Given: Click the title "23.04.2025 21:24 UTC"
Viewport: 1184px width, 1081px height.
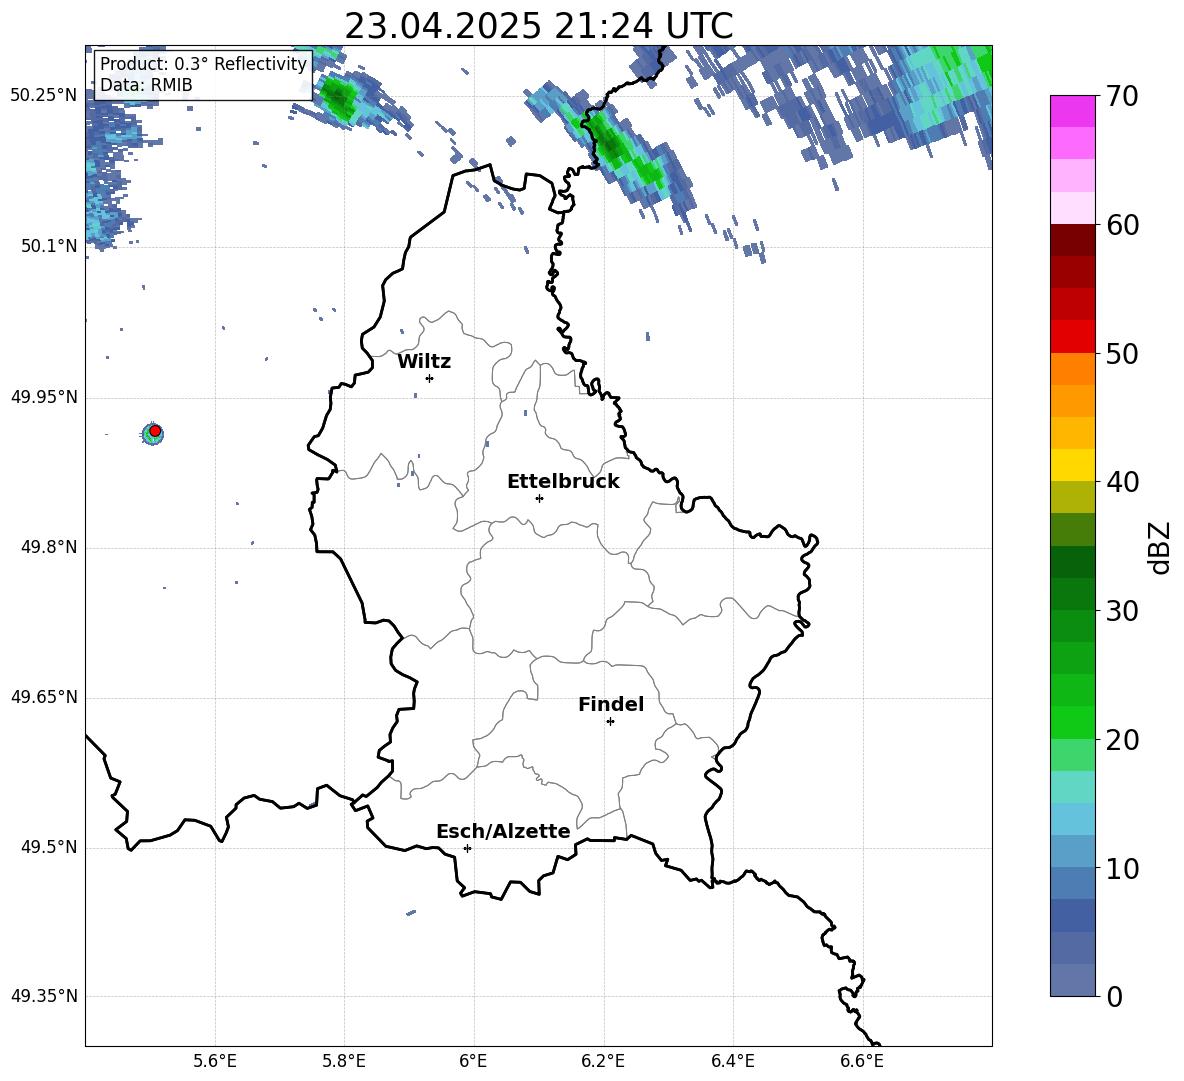Looking at the screenshot, I should tap(538, 26).
